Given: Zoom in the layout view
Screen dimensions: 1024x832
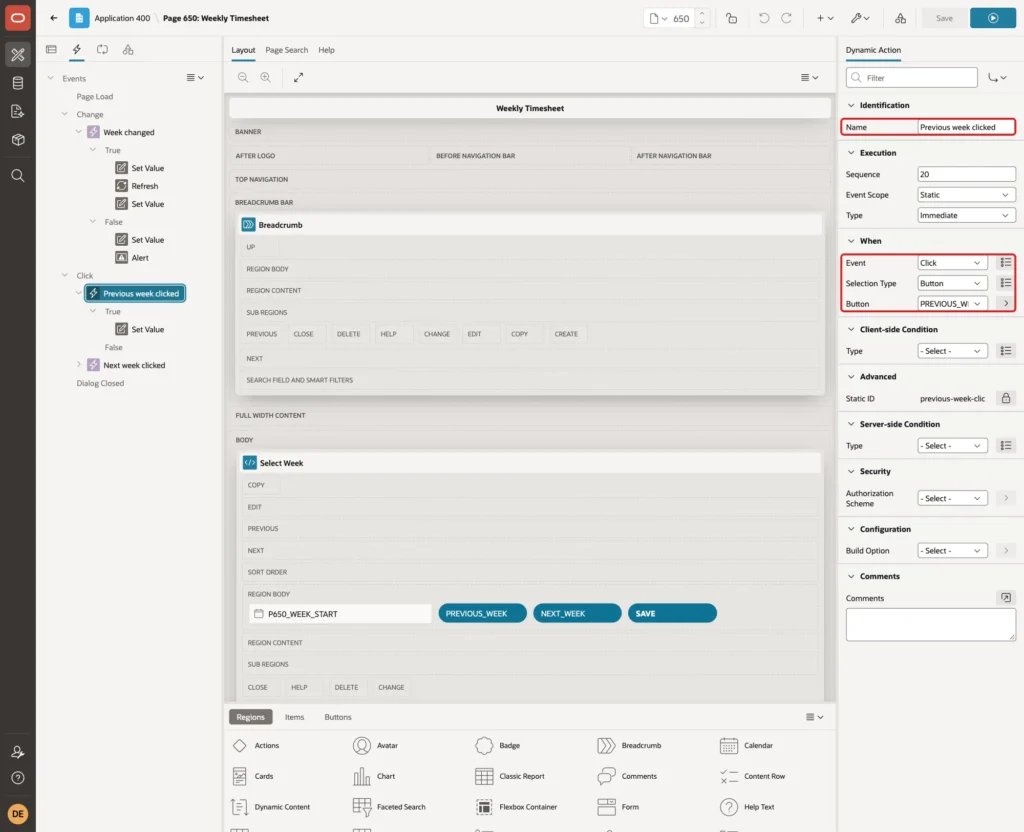Looking at the screenshot, I should (x=266, y=77).
